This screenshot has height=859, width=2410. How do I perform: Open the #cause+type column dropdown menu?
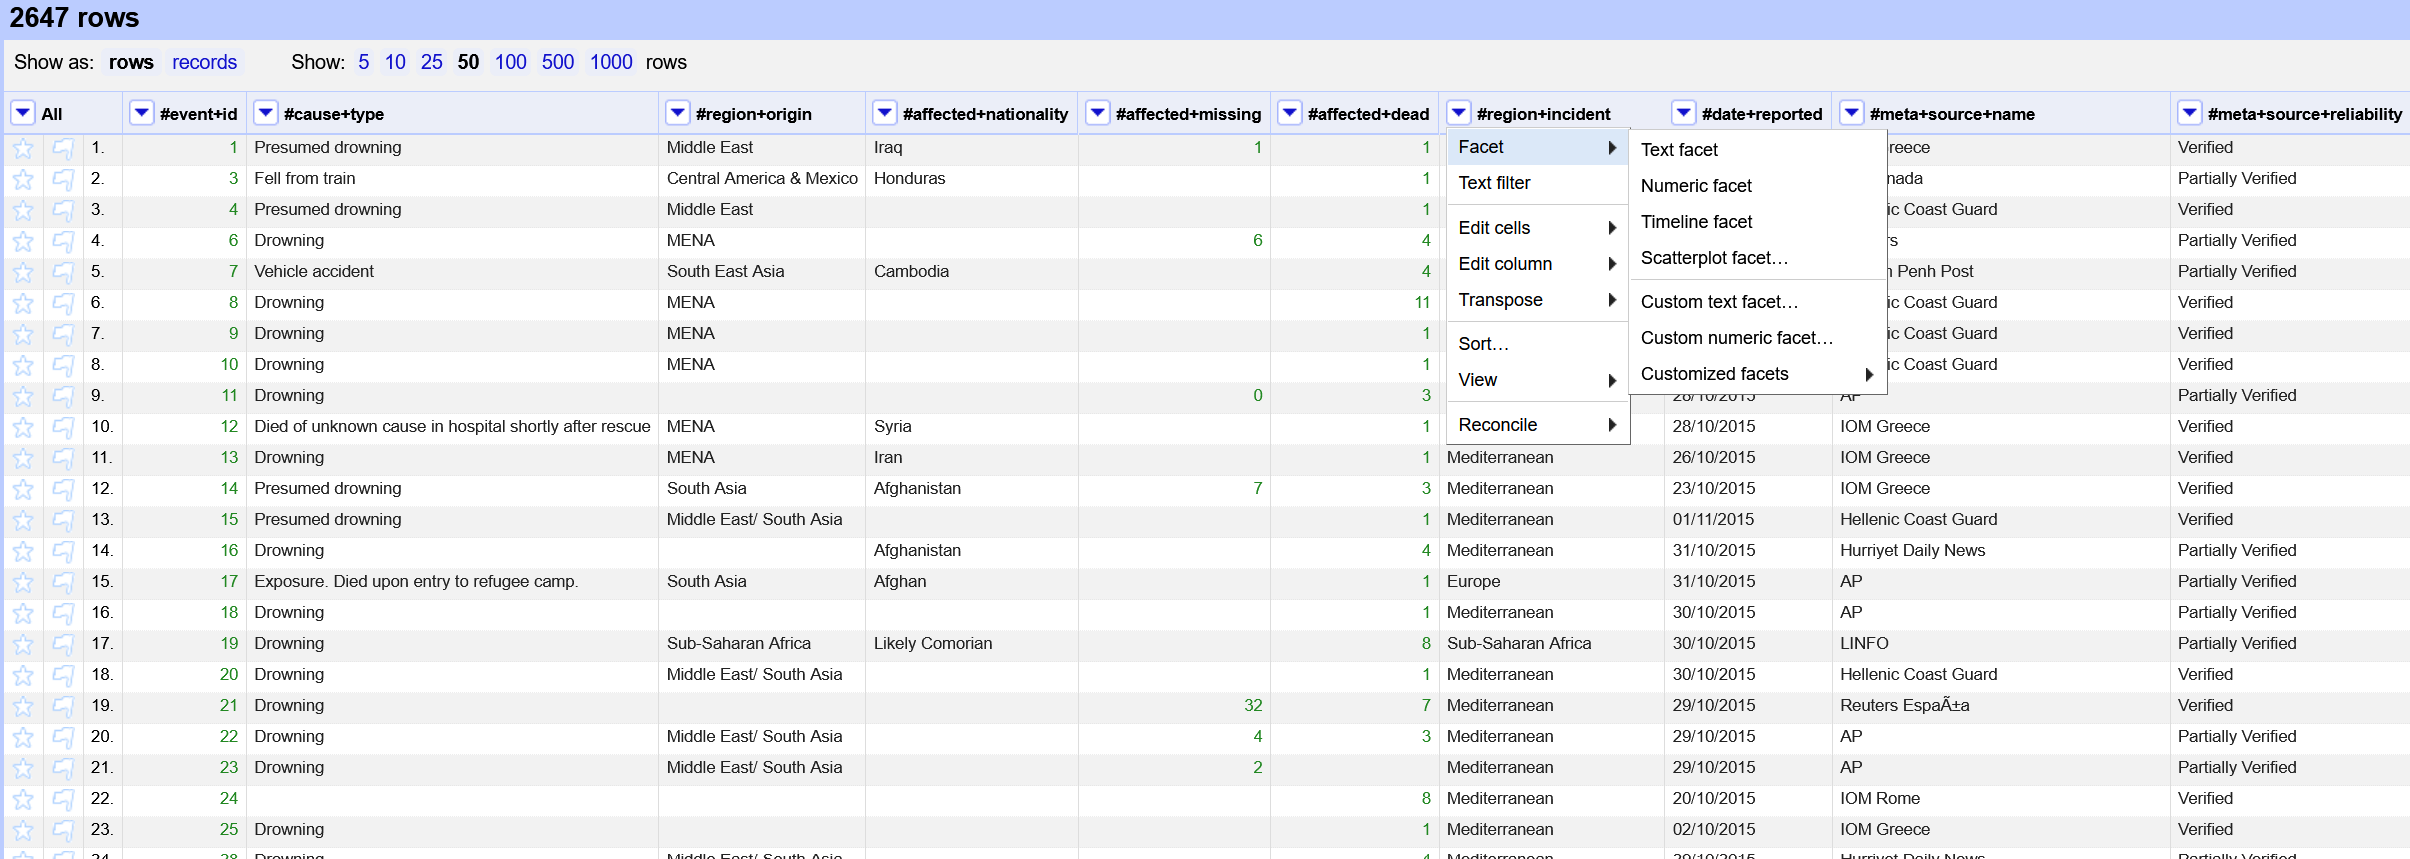pos(266,113)
